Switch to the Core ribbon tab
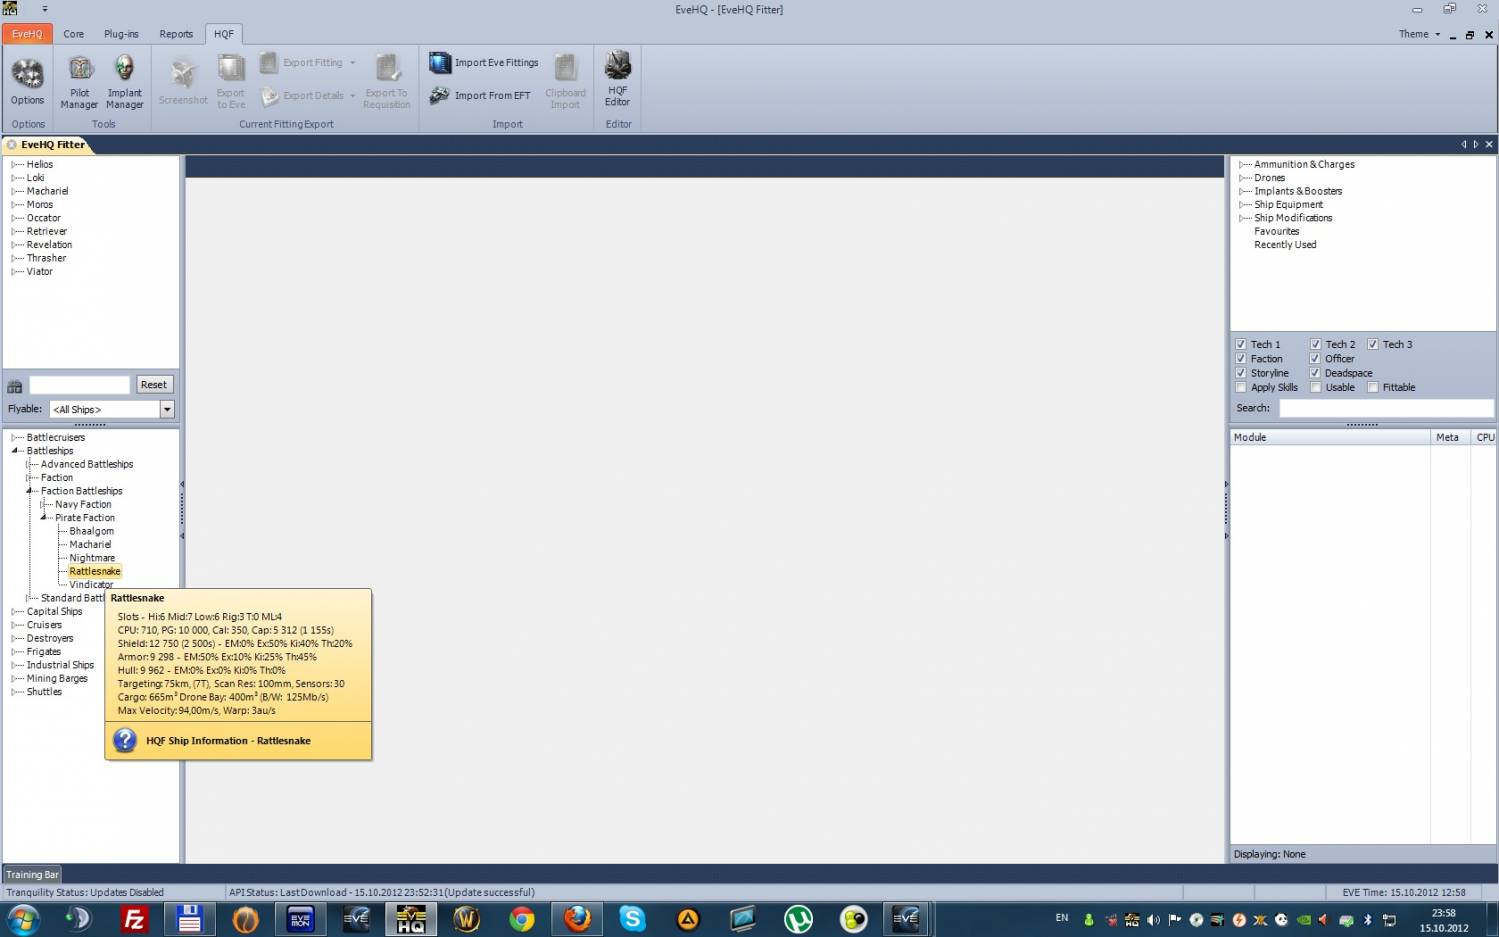Screen dimensions: 1499x937 [74, 34]
